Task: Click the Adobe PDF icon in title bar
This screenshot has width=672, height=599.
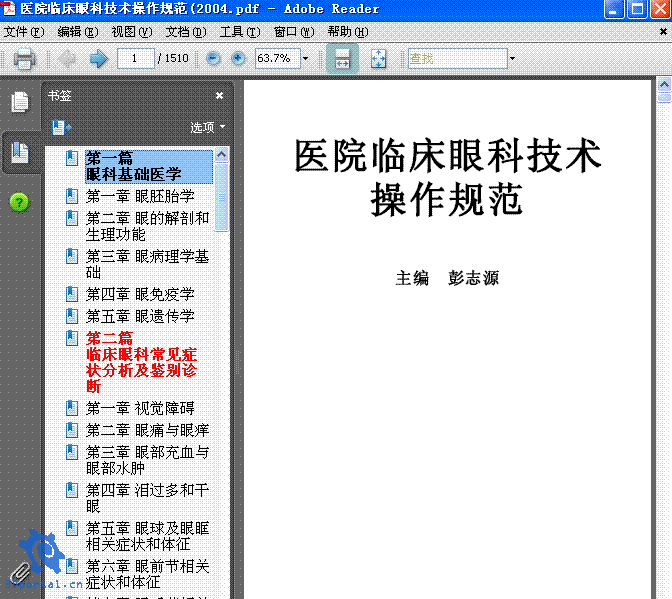Action: pyautogui.click(x=9, y=9)
